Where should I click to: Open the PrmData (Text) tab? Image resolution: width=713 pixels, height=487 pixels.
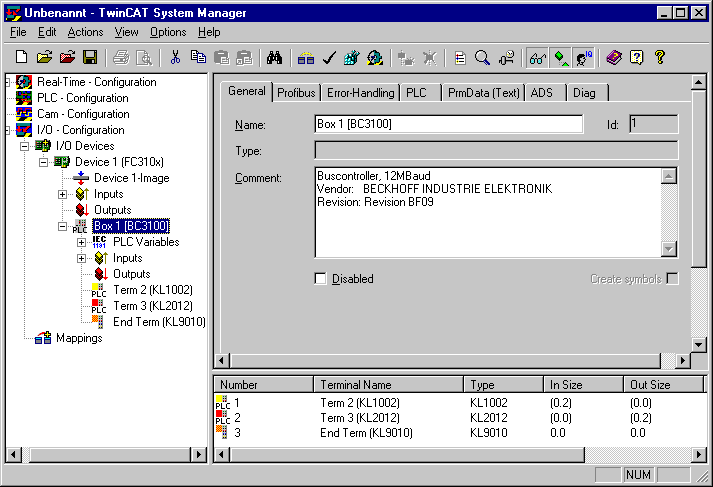483,93
